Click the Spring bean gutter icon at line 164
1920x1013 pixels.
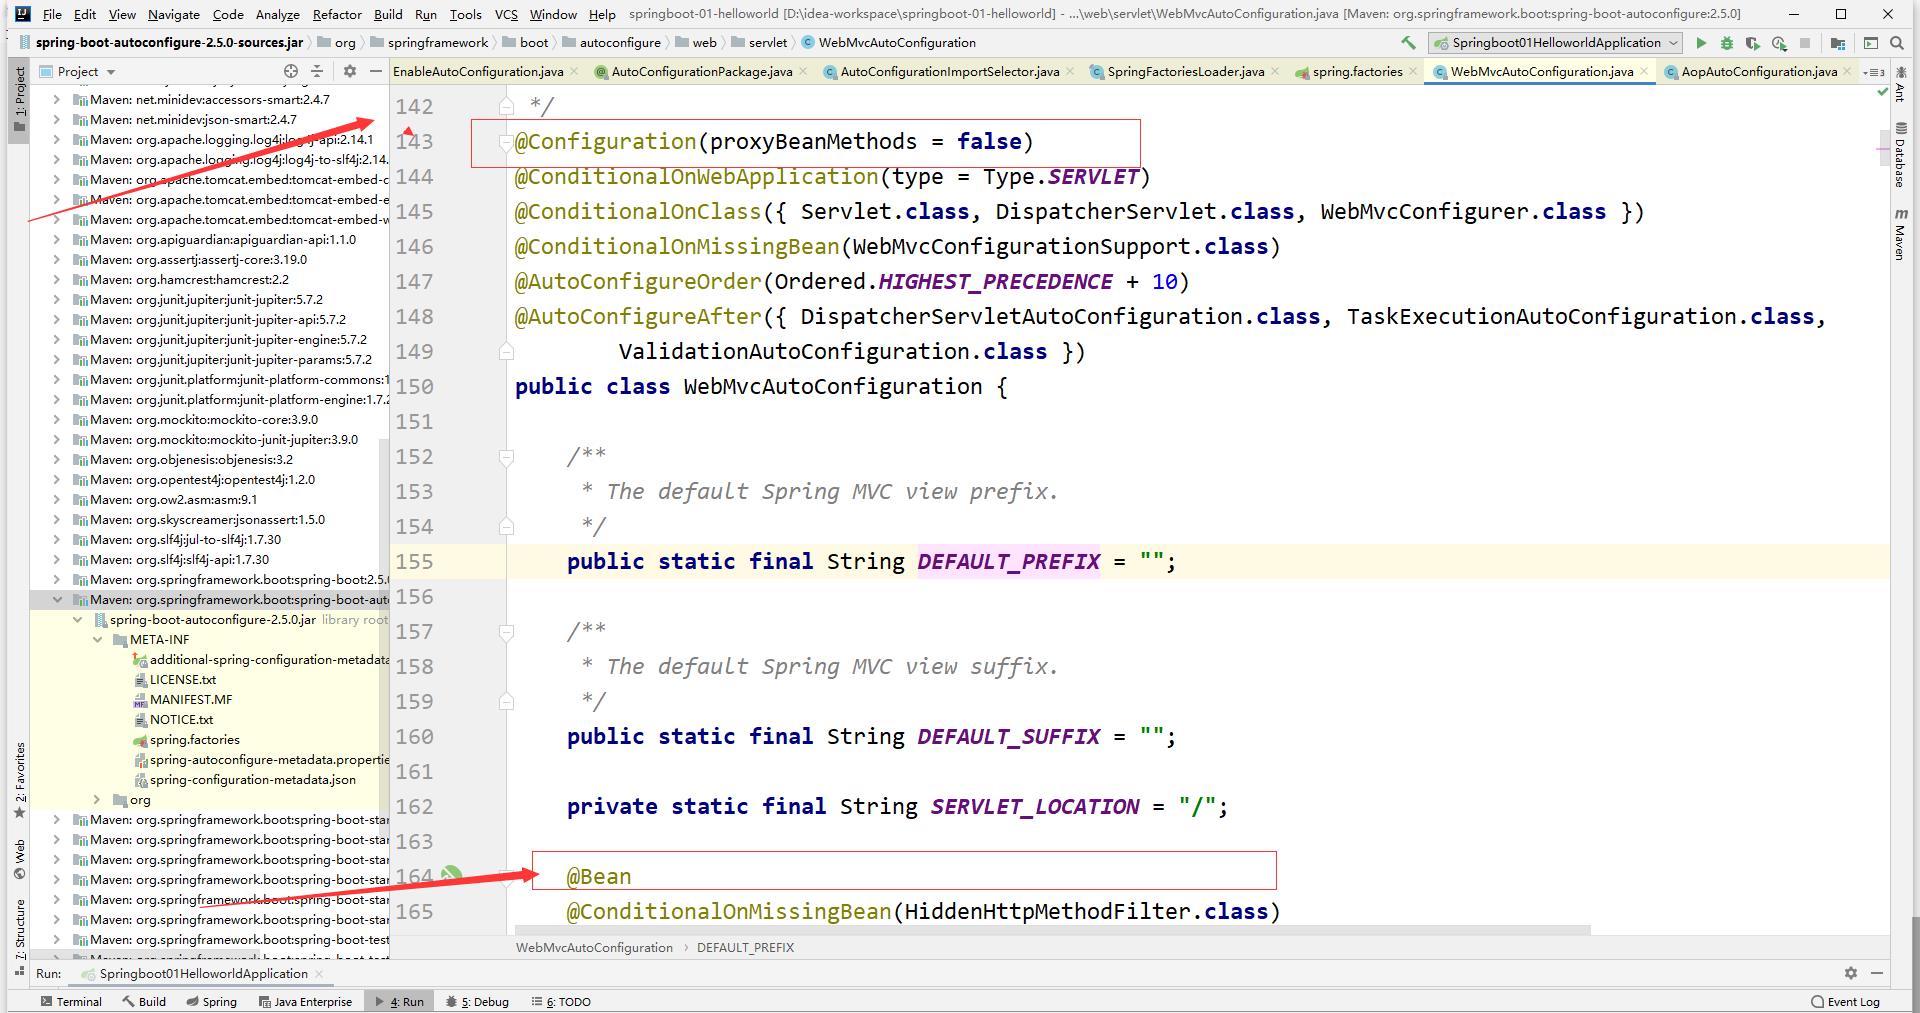[452, 875]
